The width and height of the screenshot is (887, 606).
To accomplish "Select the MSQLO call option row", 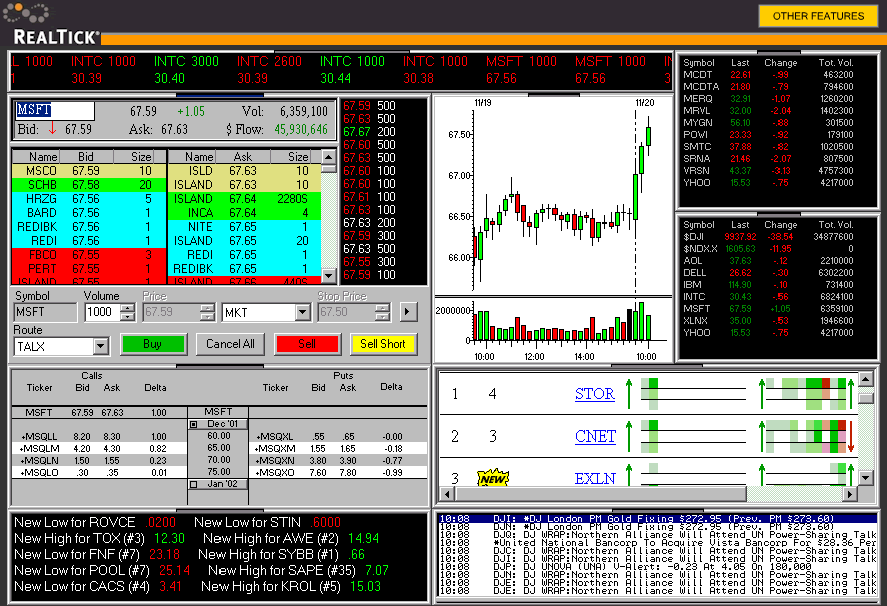I will point(100,472).
